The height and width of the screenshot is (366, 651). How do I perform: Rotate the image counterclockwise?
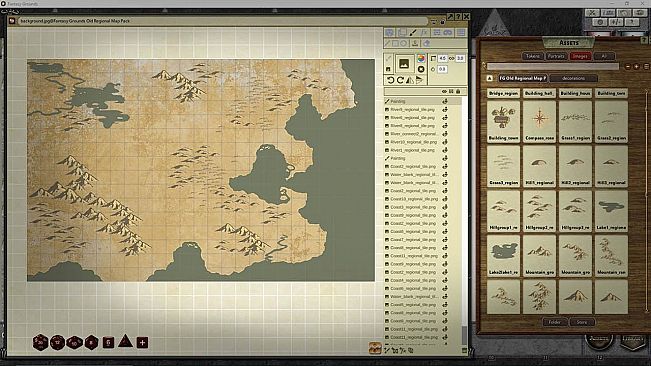(390, 80)
